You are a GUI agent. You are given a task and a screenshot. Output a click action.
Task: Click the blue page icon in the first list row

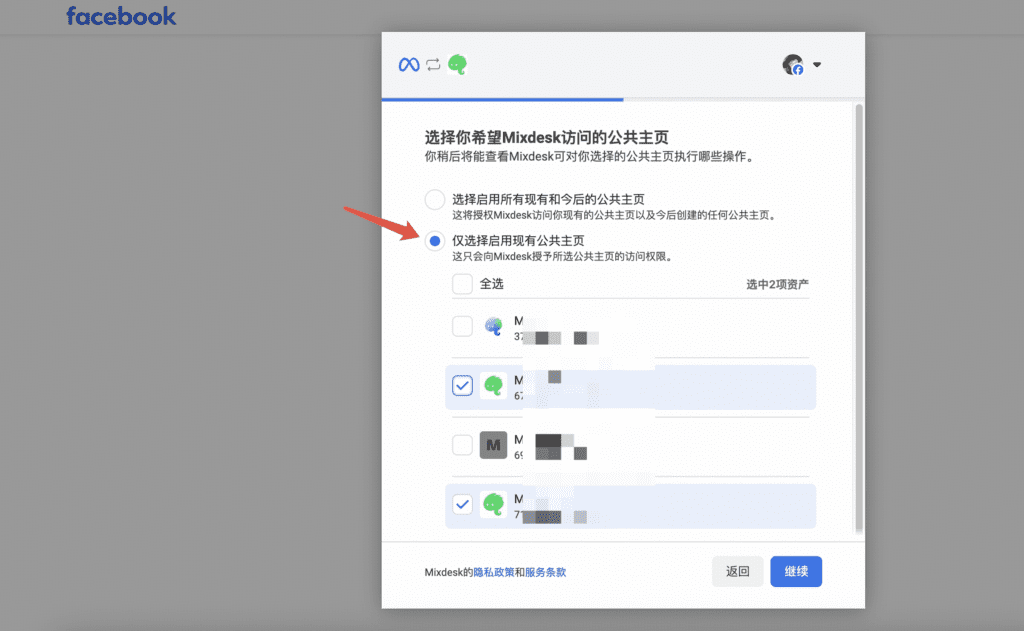tap(493, 326)
